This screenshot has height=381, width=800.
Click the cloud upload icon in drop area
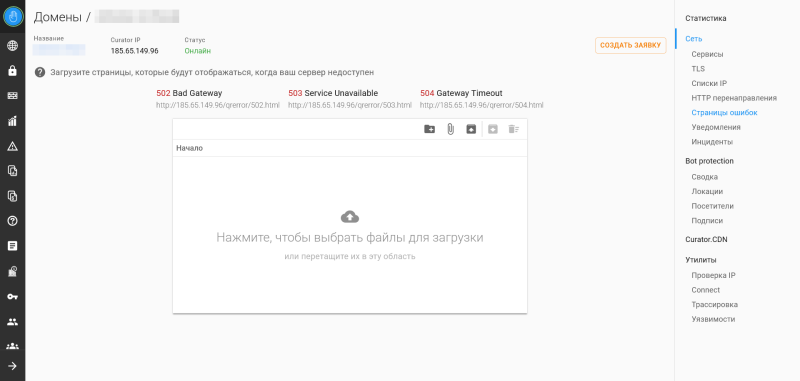click(349, 217)
